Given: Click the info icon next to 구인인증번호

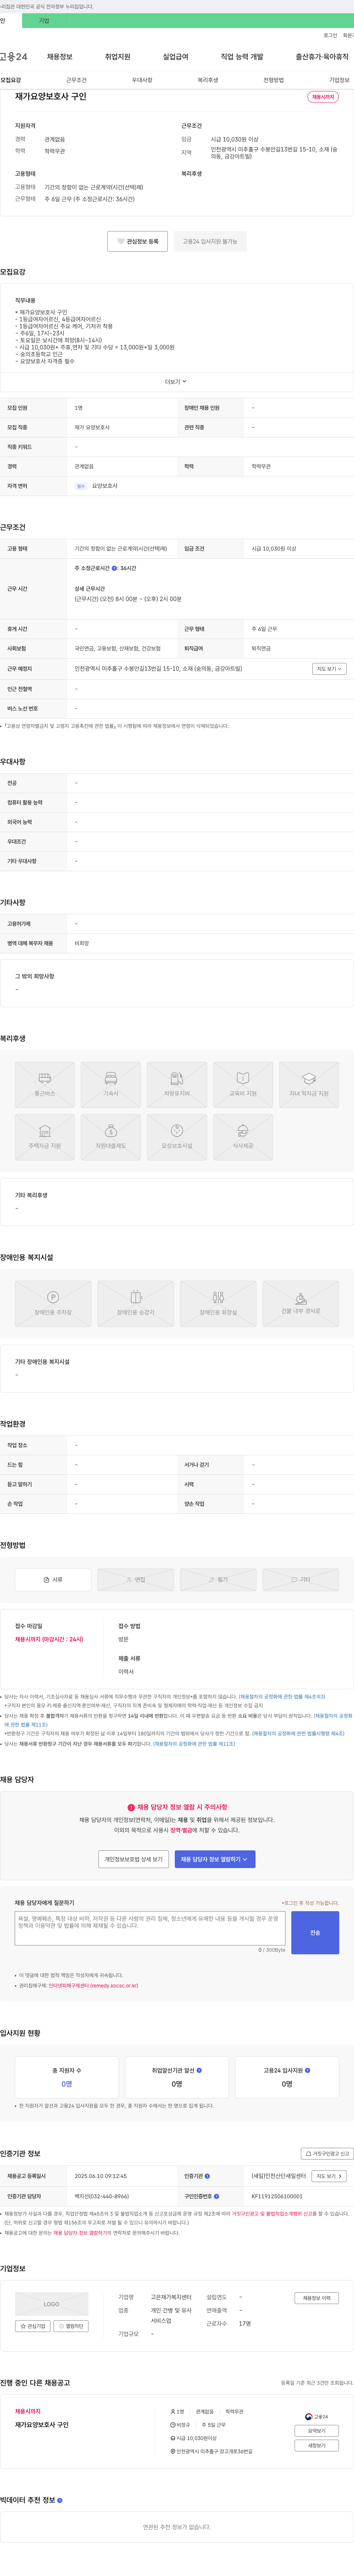Looking at the screenshot, I should (216, 2197).
